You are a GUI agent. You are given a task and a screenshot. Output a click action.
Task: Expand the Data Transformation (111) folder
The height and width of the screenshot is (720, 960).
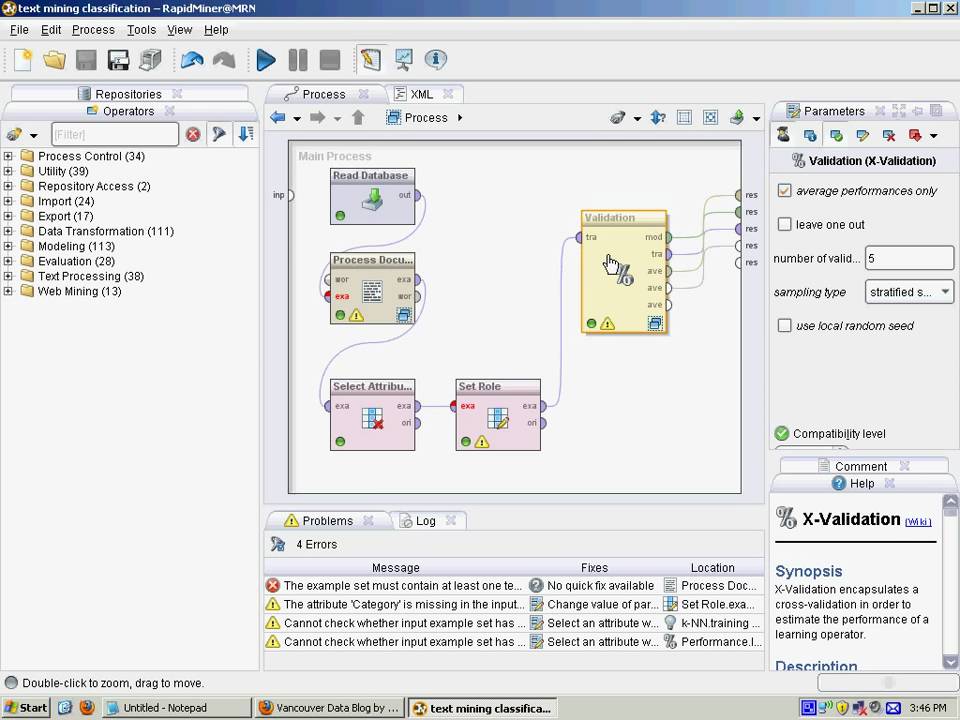point(8,231)
